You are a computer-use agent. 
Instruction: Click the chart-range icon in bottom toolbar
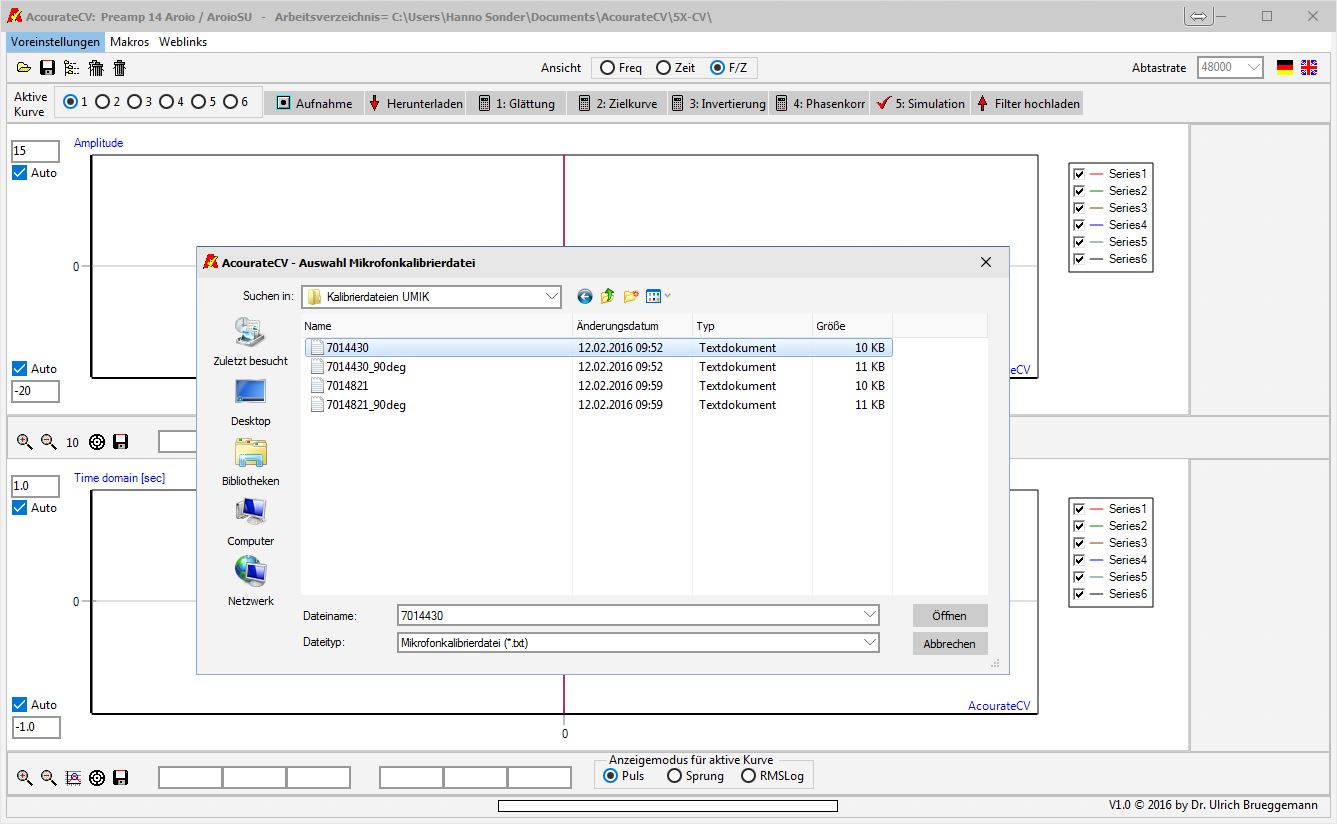[72, 778]
